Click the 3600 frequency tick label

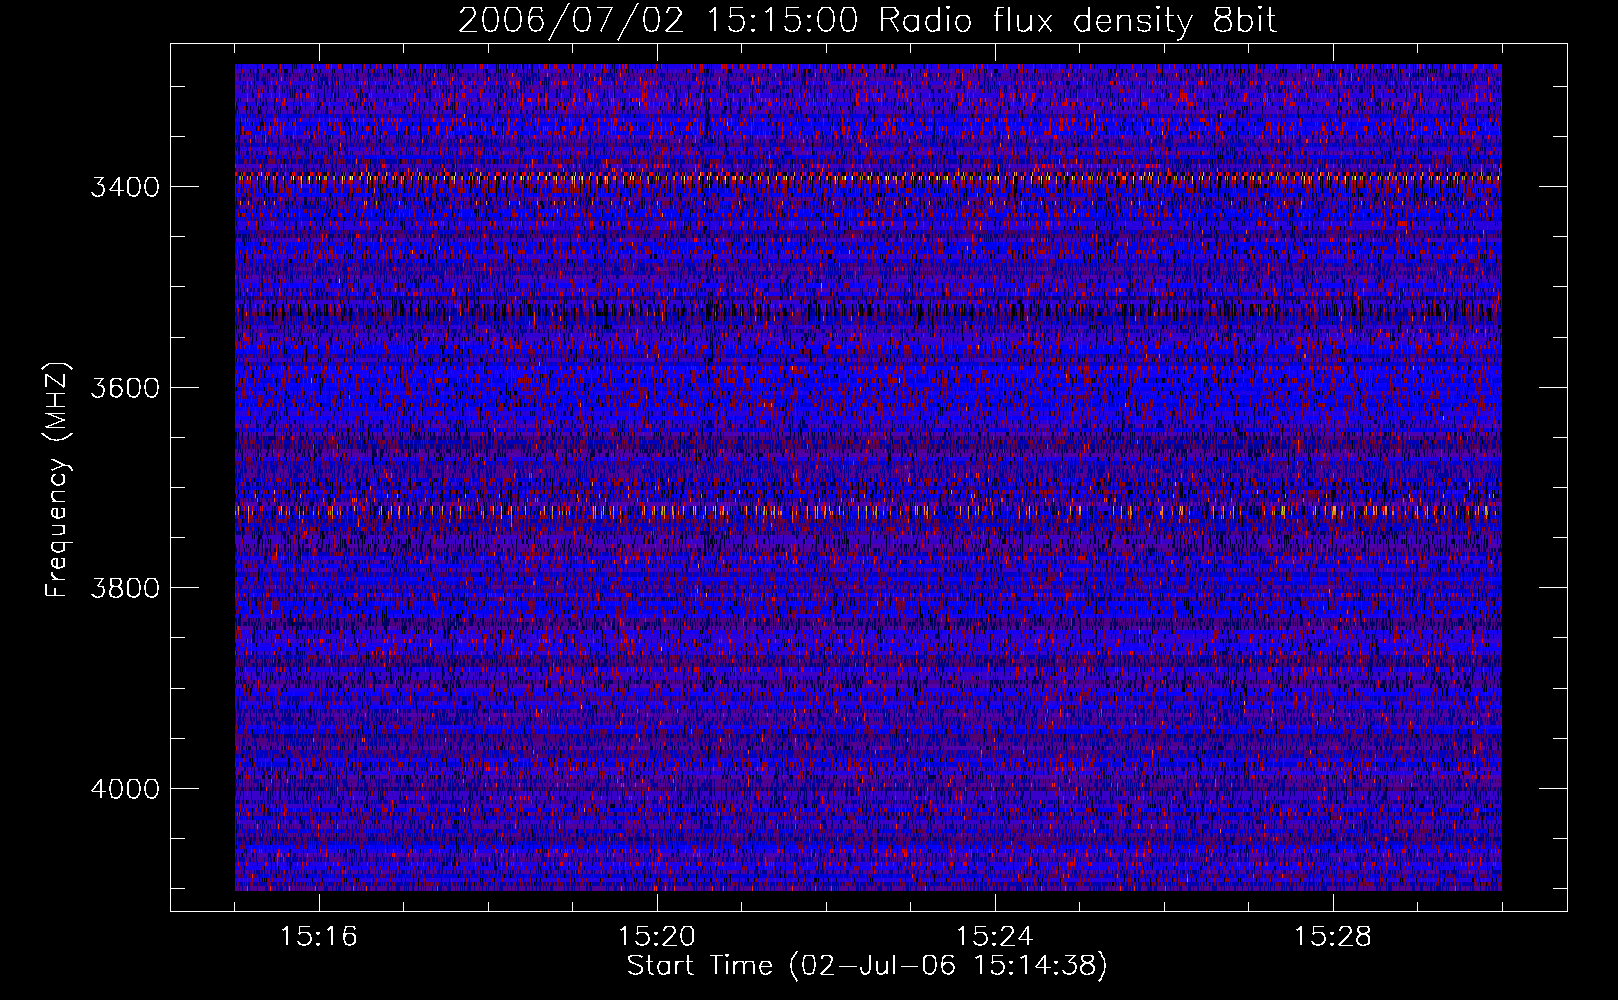point(125,388)
